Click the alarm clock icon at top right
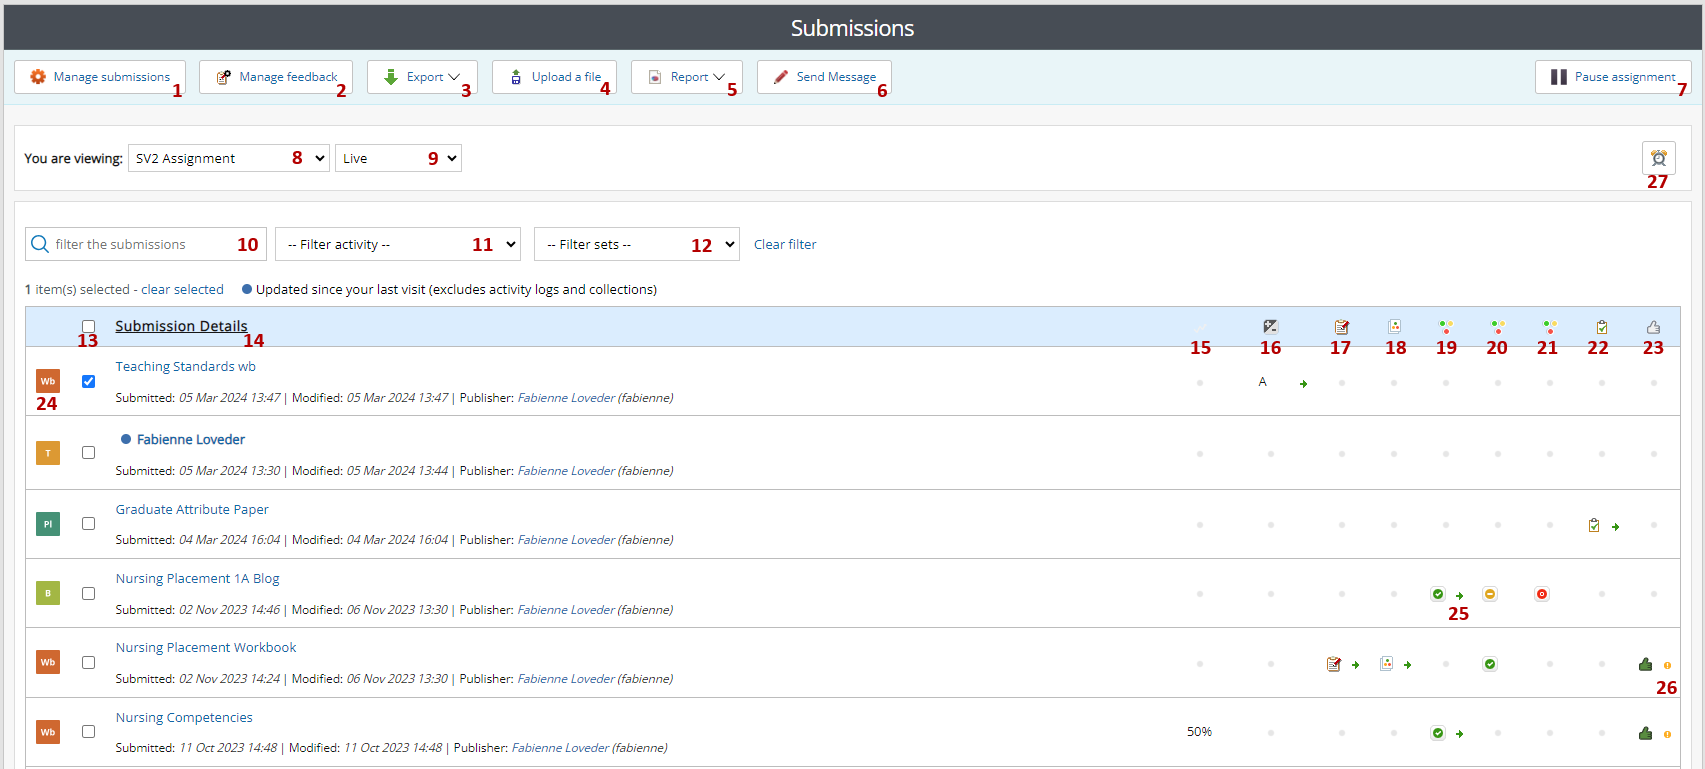Image resolution: width=1705 pixels, height=769 pixels. (1658, 158)
